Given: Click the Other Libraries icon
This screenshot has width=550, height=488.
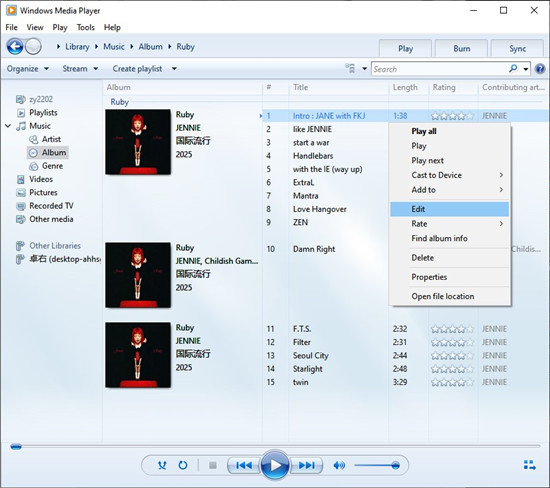Looking at the screenshot, I should (20, 246).
